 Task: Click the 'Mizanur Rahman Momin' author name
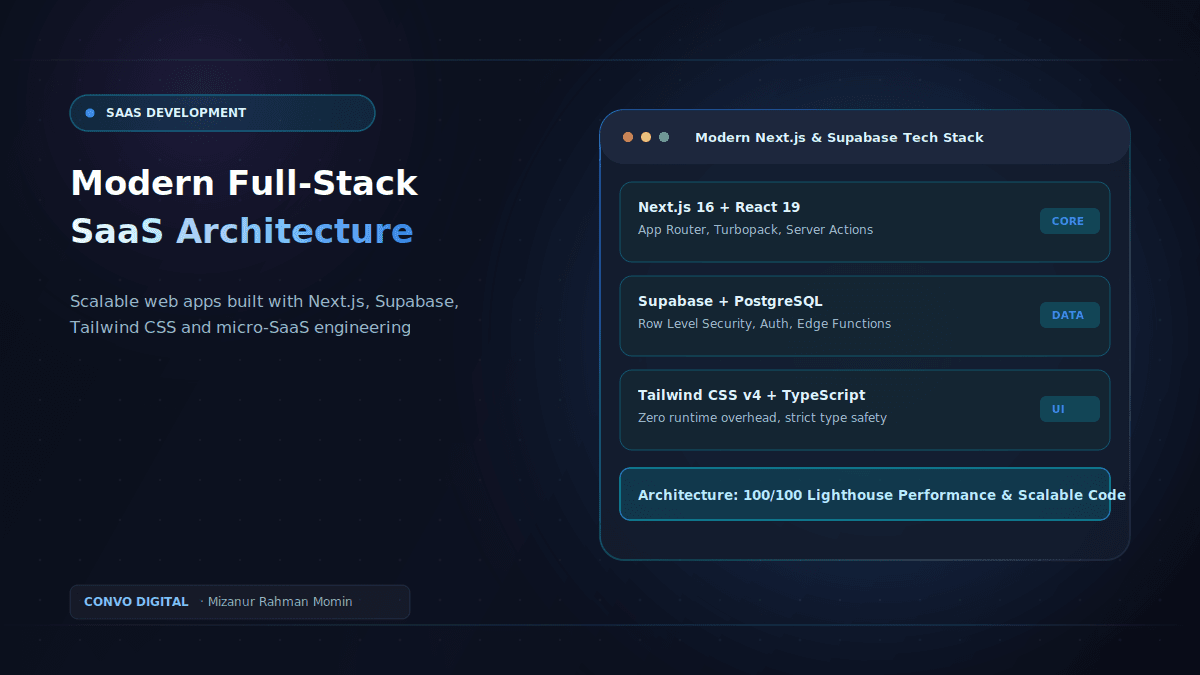coord(280,602)
